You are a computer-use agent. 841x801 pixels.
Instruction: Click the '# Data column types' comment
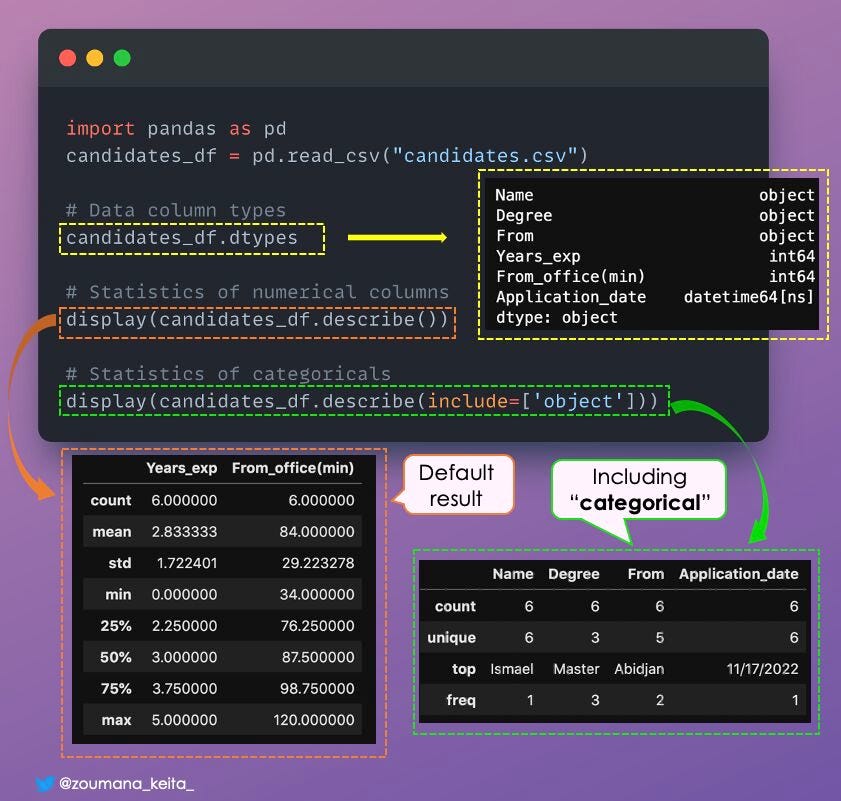point(176,210)
